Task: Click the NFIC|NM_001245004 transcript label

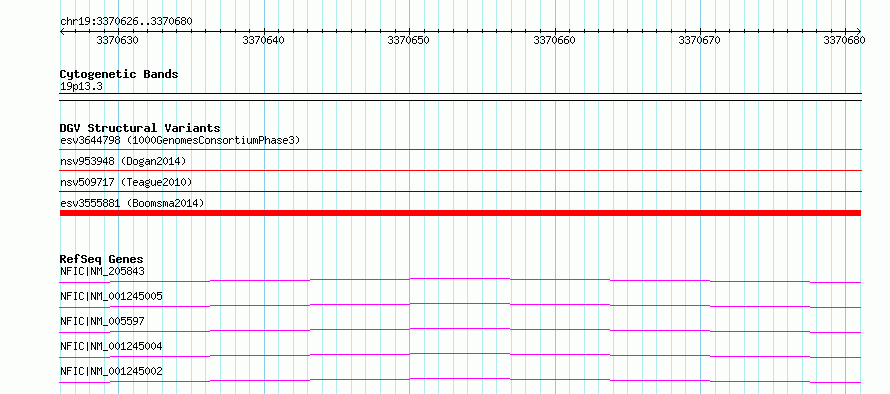Action: pos(111,346)
